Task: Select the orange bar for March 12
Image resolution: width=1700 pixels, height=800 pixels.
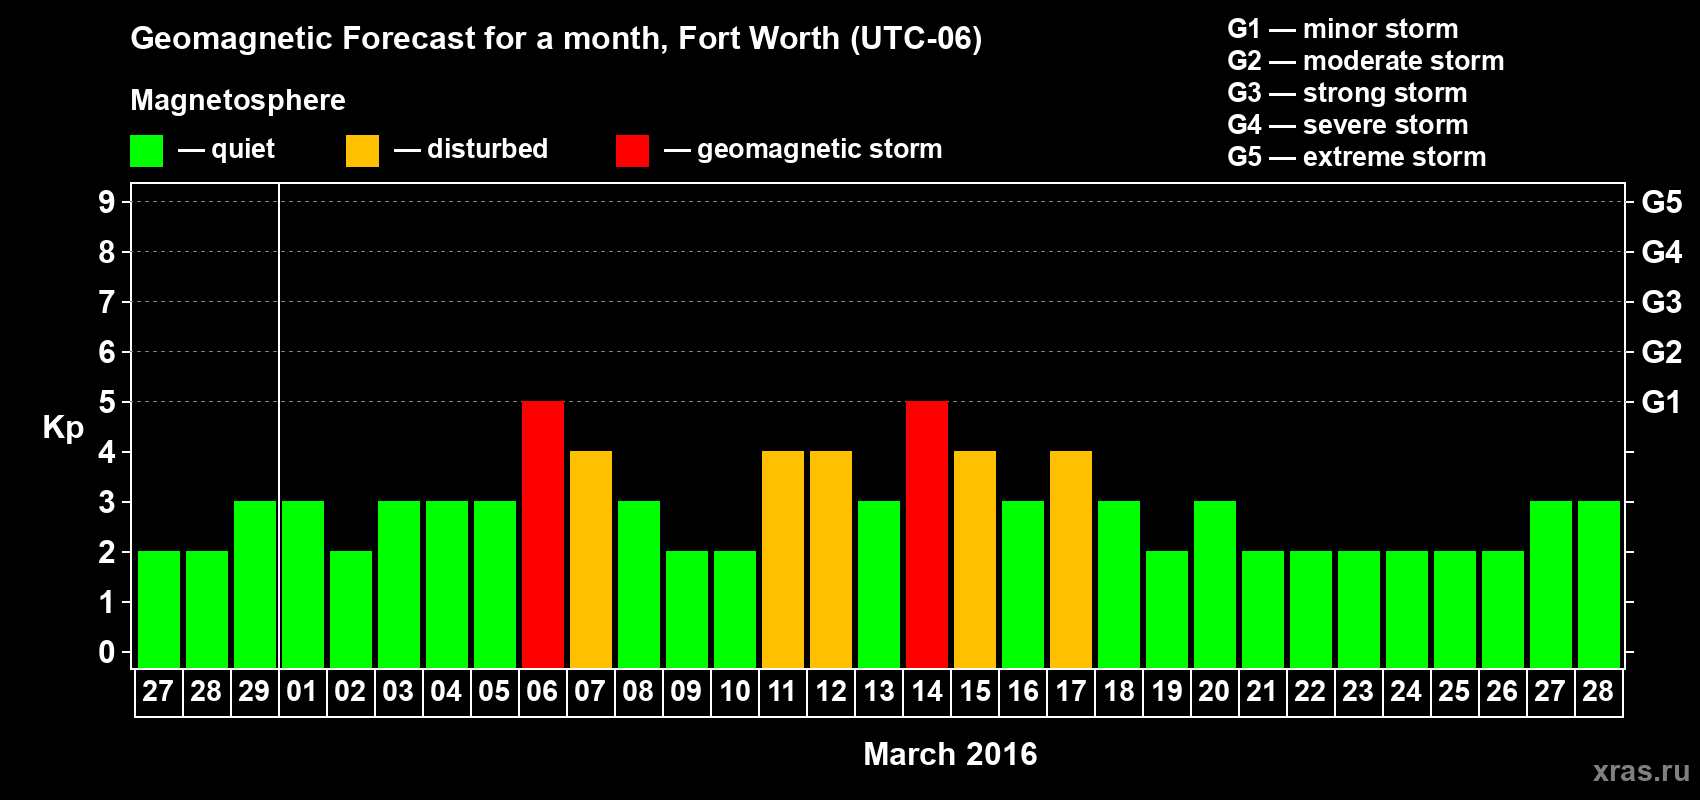Action: (x=831, y=560)
